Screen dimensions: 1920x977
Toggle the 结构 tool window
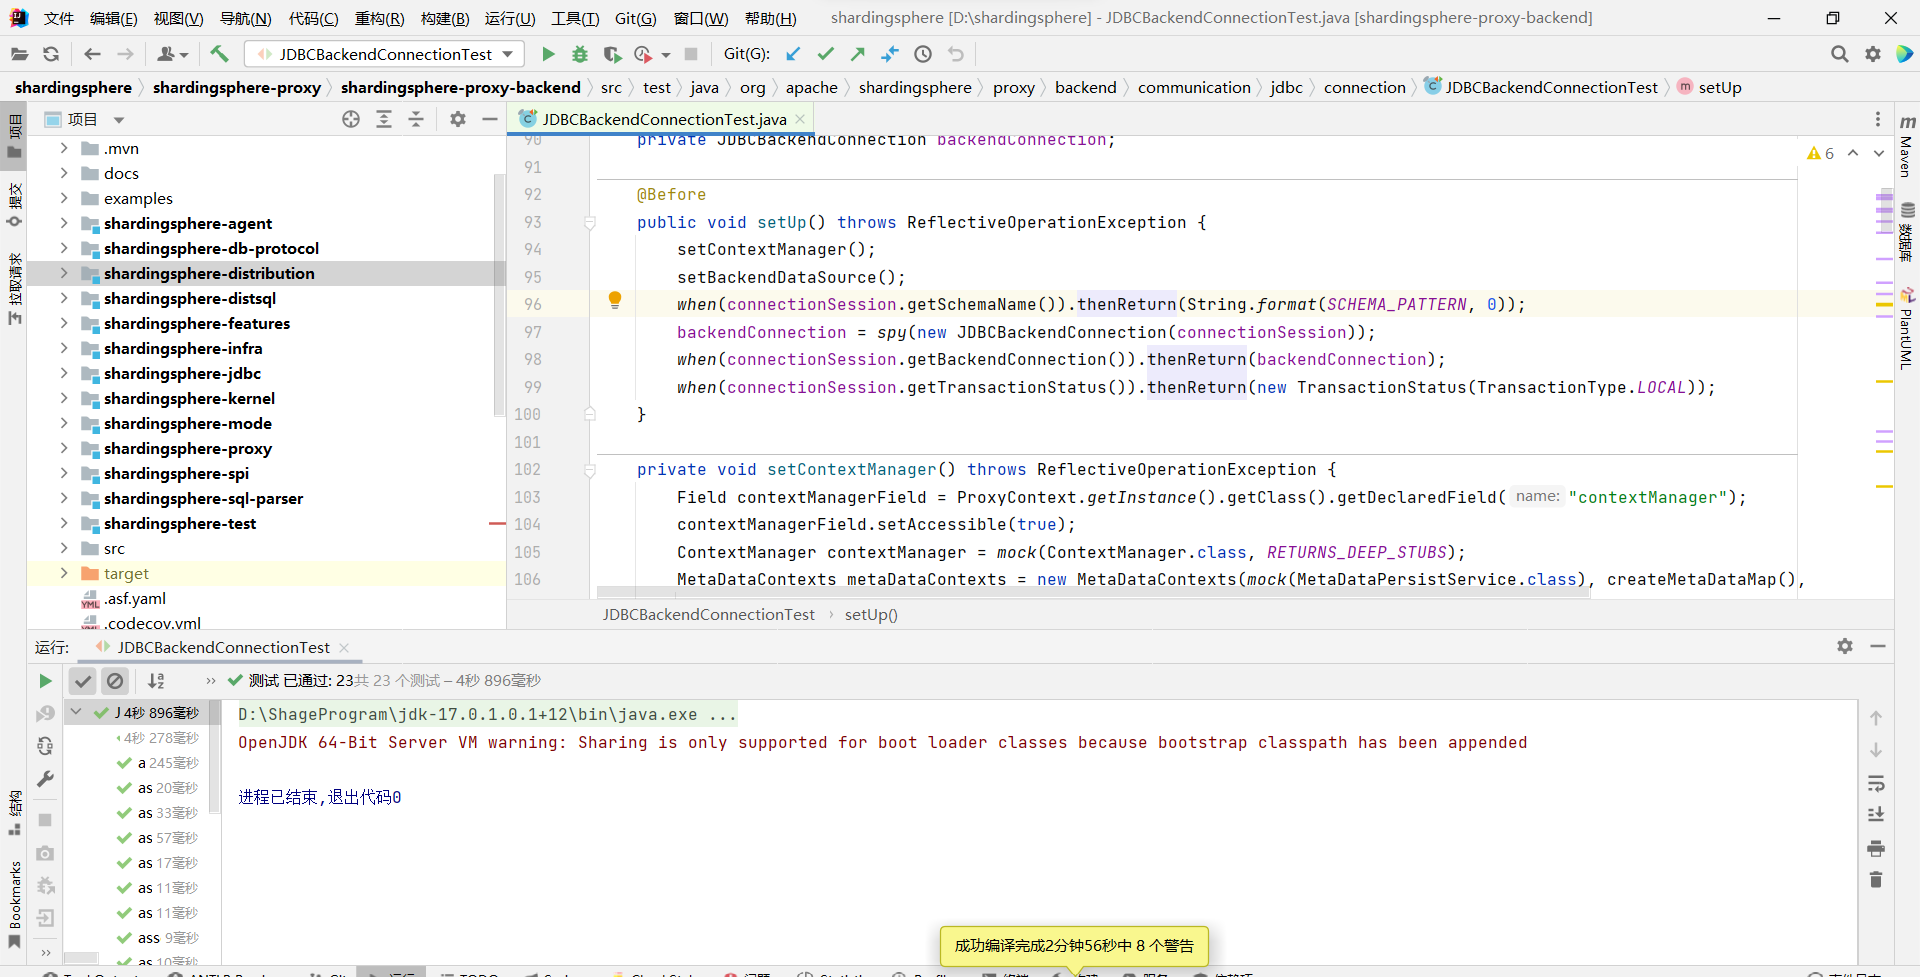click(x=15, y=813)
